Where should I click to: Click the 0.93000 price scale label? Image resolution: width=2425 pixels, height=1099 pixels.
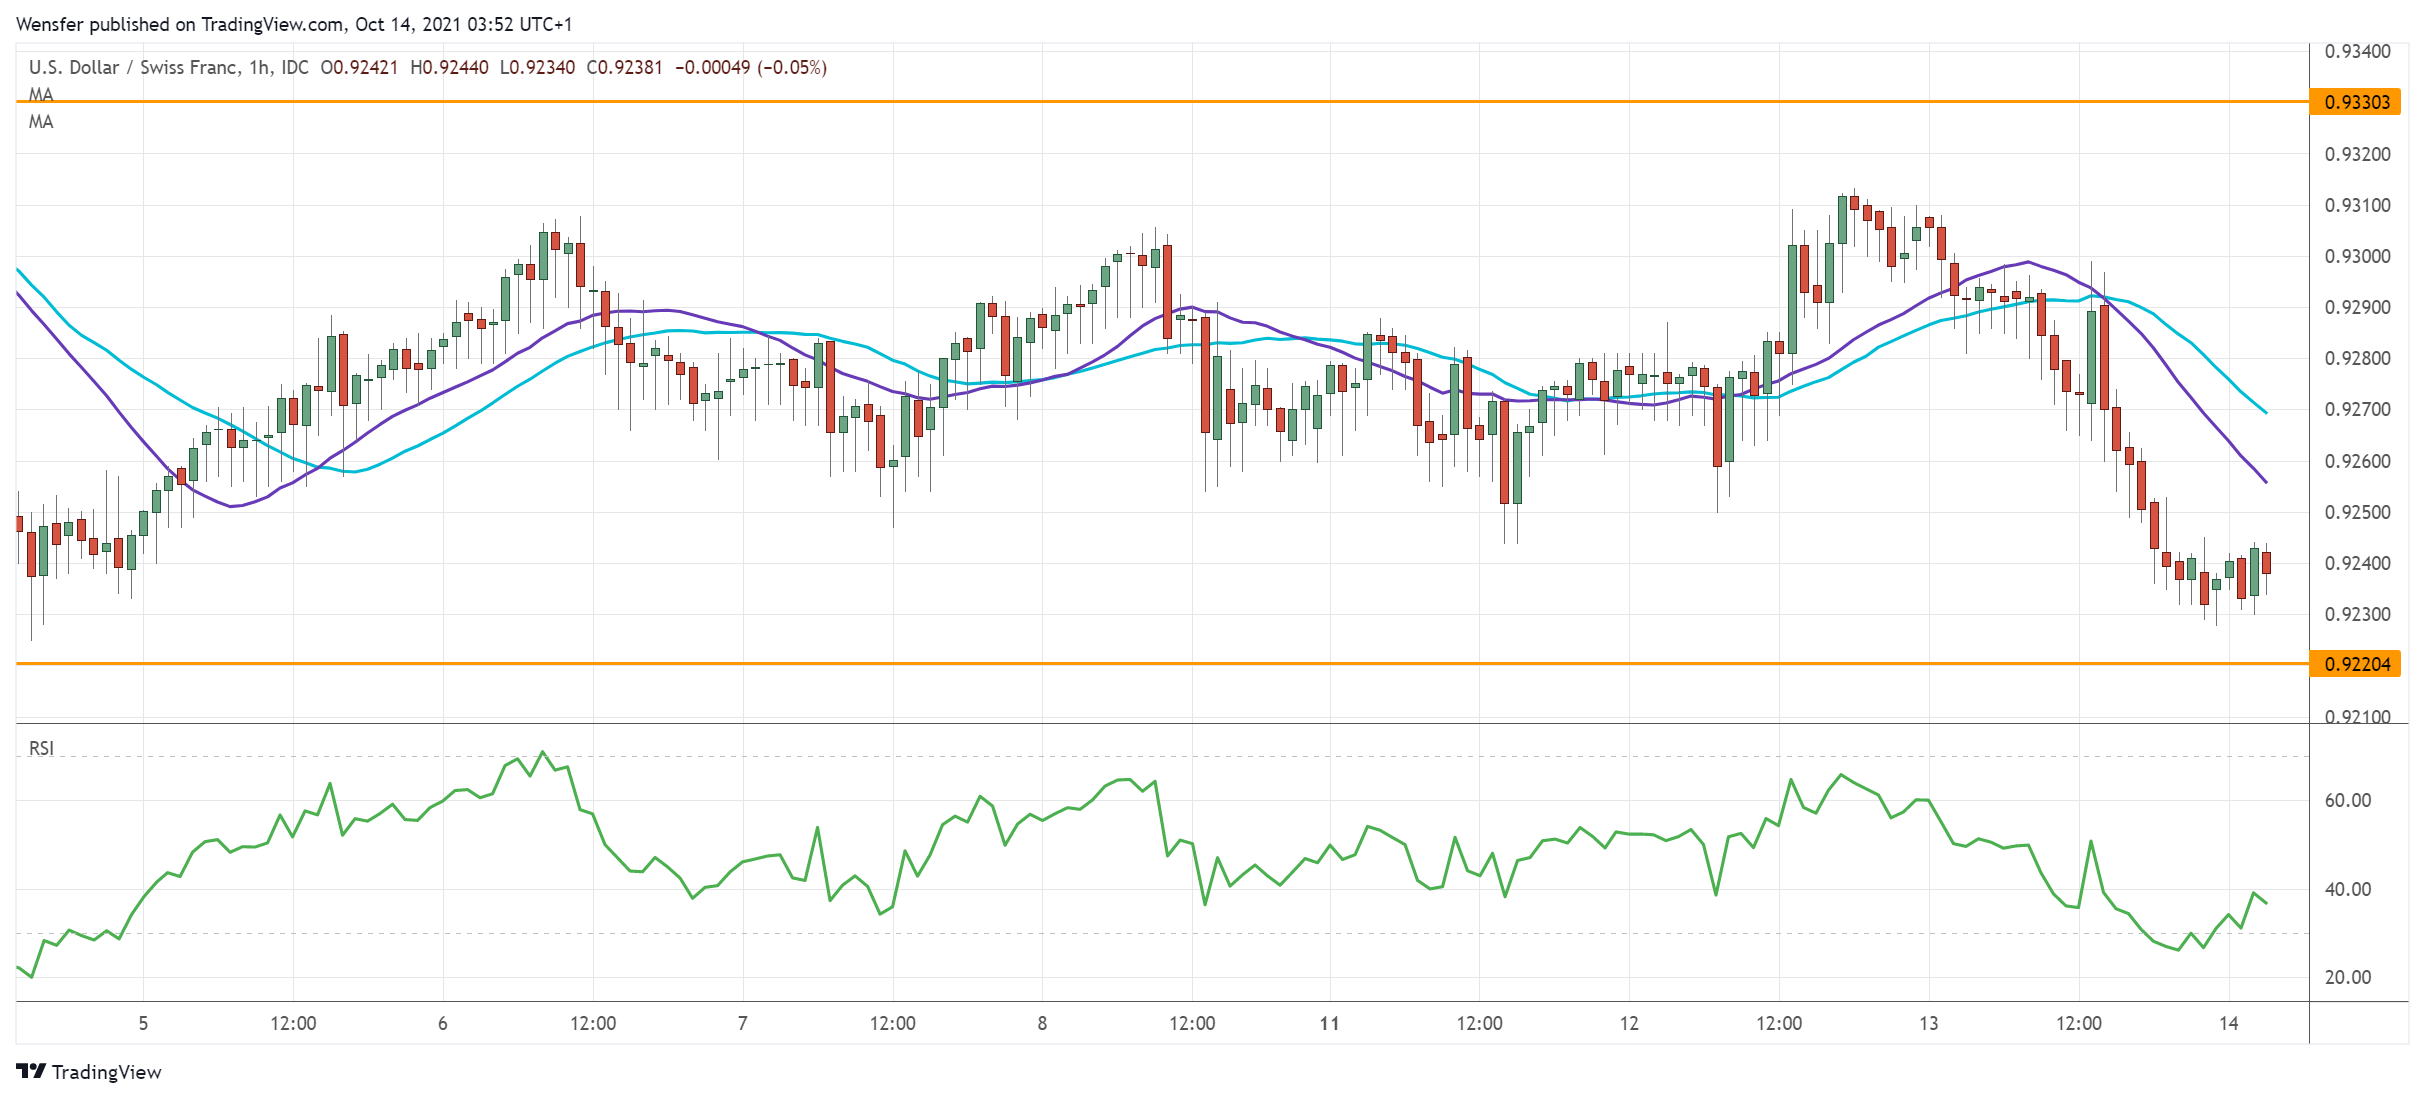(2357, 256)
